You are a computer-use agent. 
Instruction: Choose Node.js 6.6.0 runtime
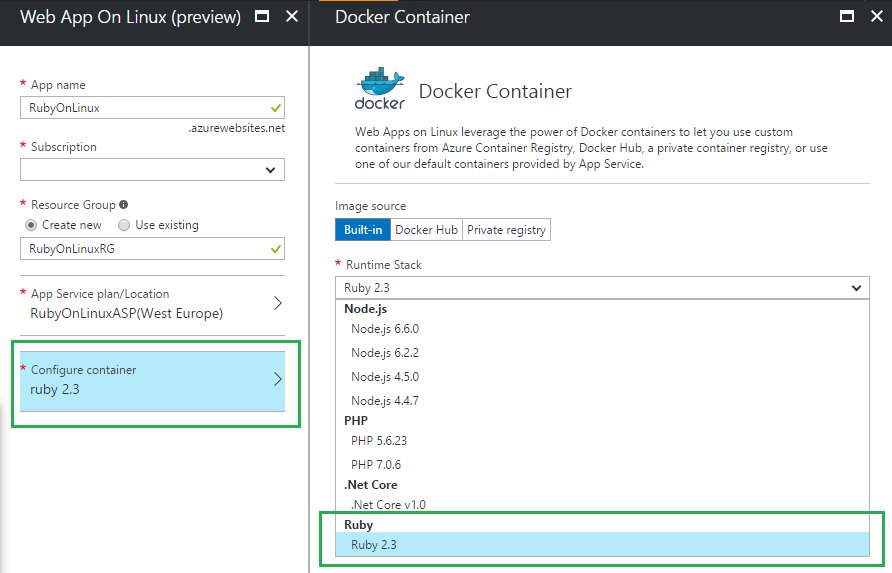coord(602,329)
